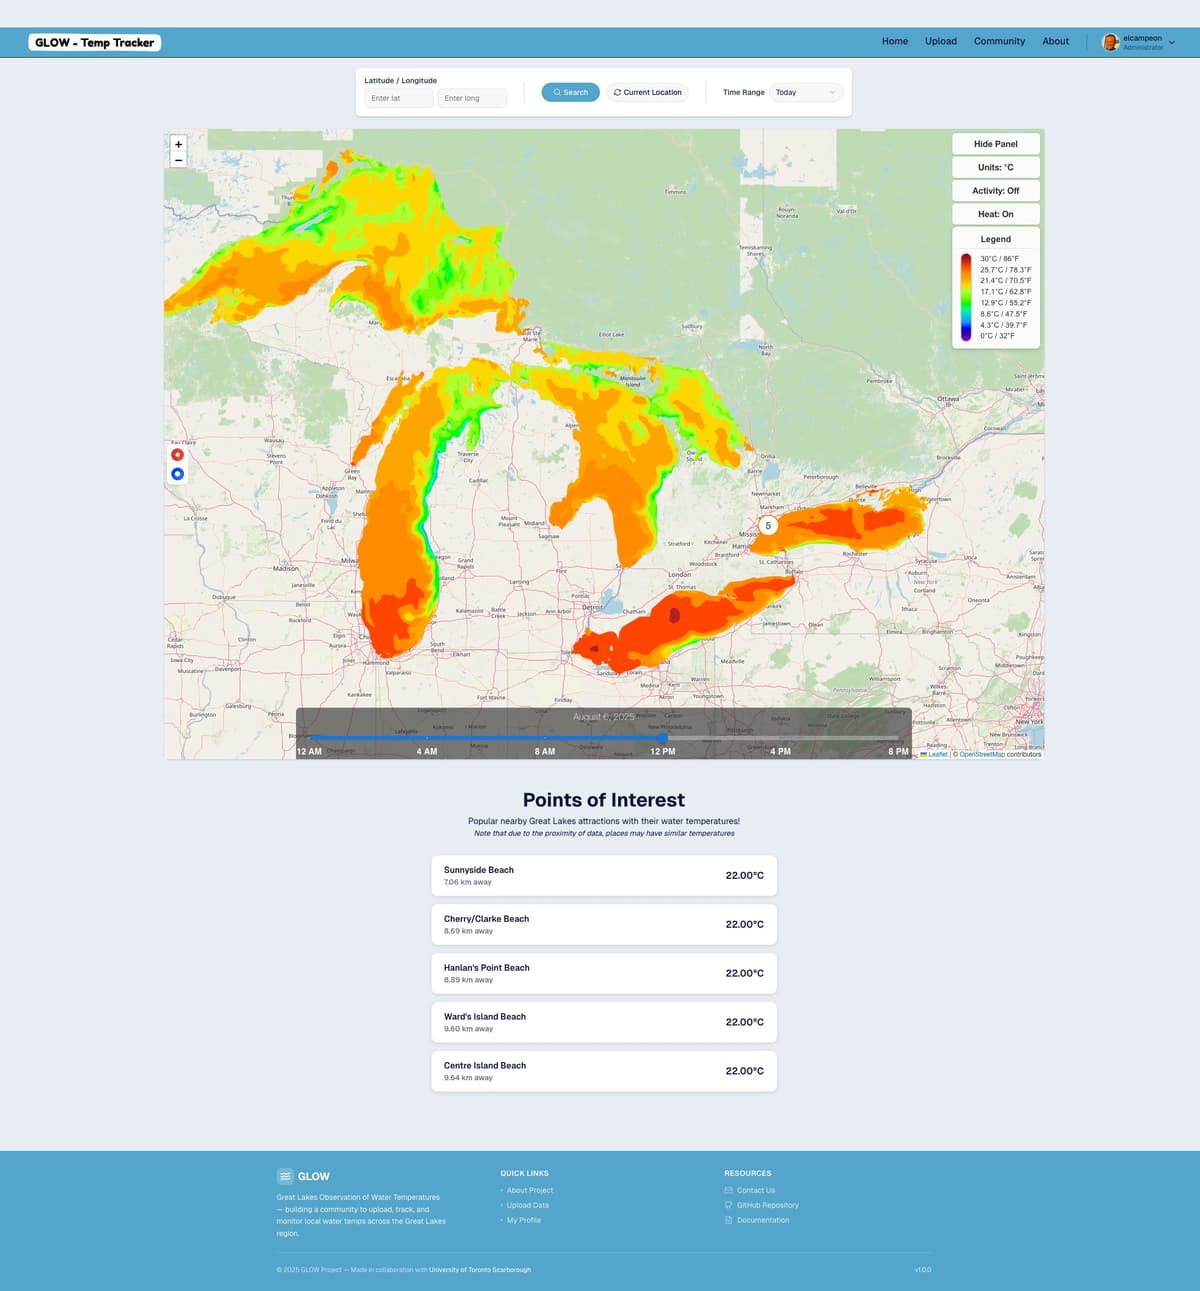Open the Documentation footer link
Image resolution: width=1200 pixels, height=1291 pixels.
(763, 1220)
